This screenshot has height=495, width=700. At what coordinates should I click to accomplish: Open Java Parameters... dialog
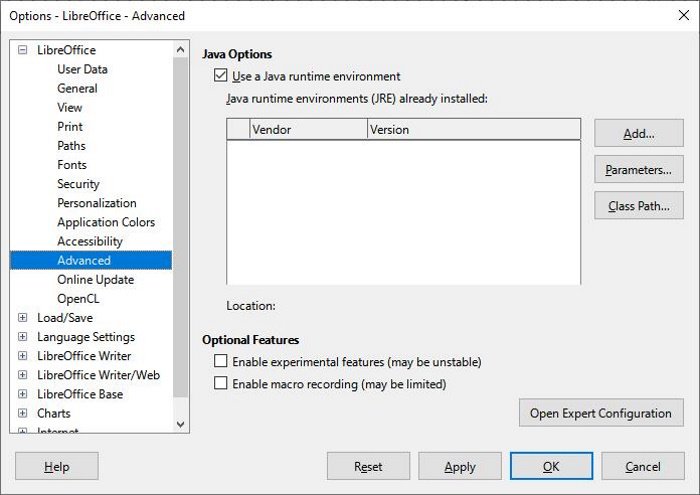639,169
